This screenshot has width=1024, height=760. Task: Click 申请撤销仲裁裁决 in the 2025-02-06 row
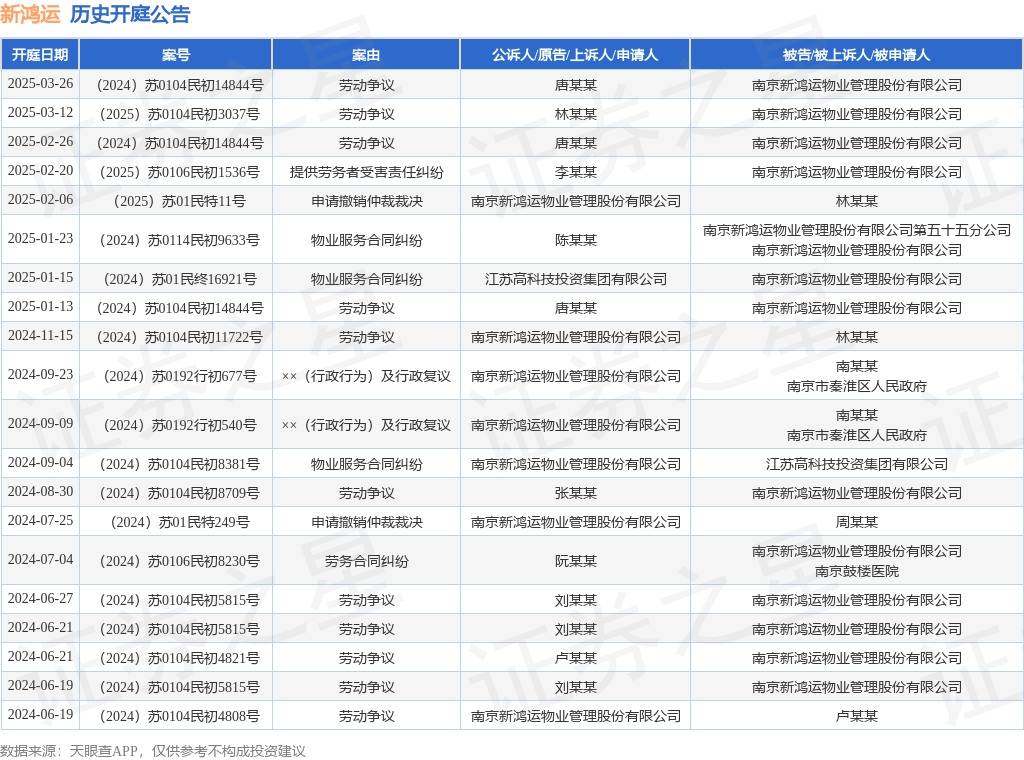[366, 201]
